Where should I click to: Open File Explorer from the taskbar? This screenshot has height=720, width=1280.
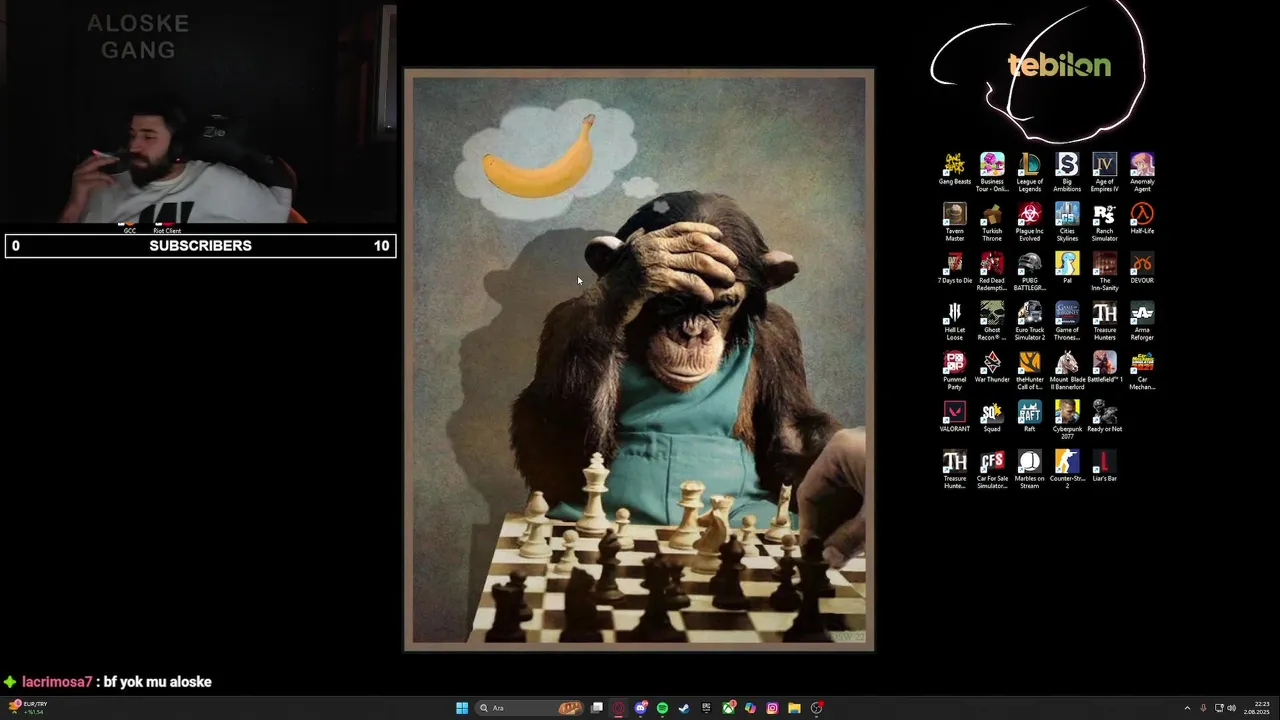794,708
